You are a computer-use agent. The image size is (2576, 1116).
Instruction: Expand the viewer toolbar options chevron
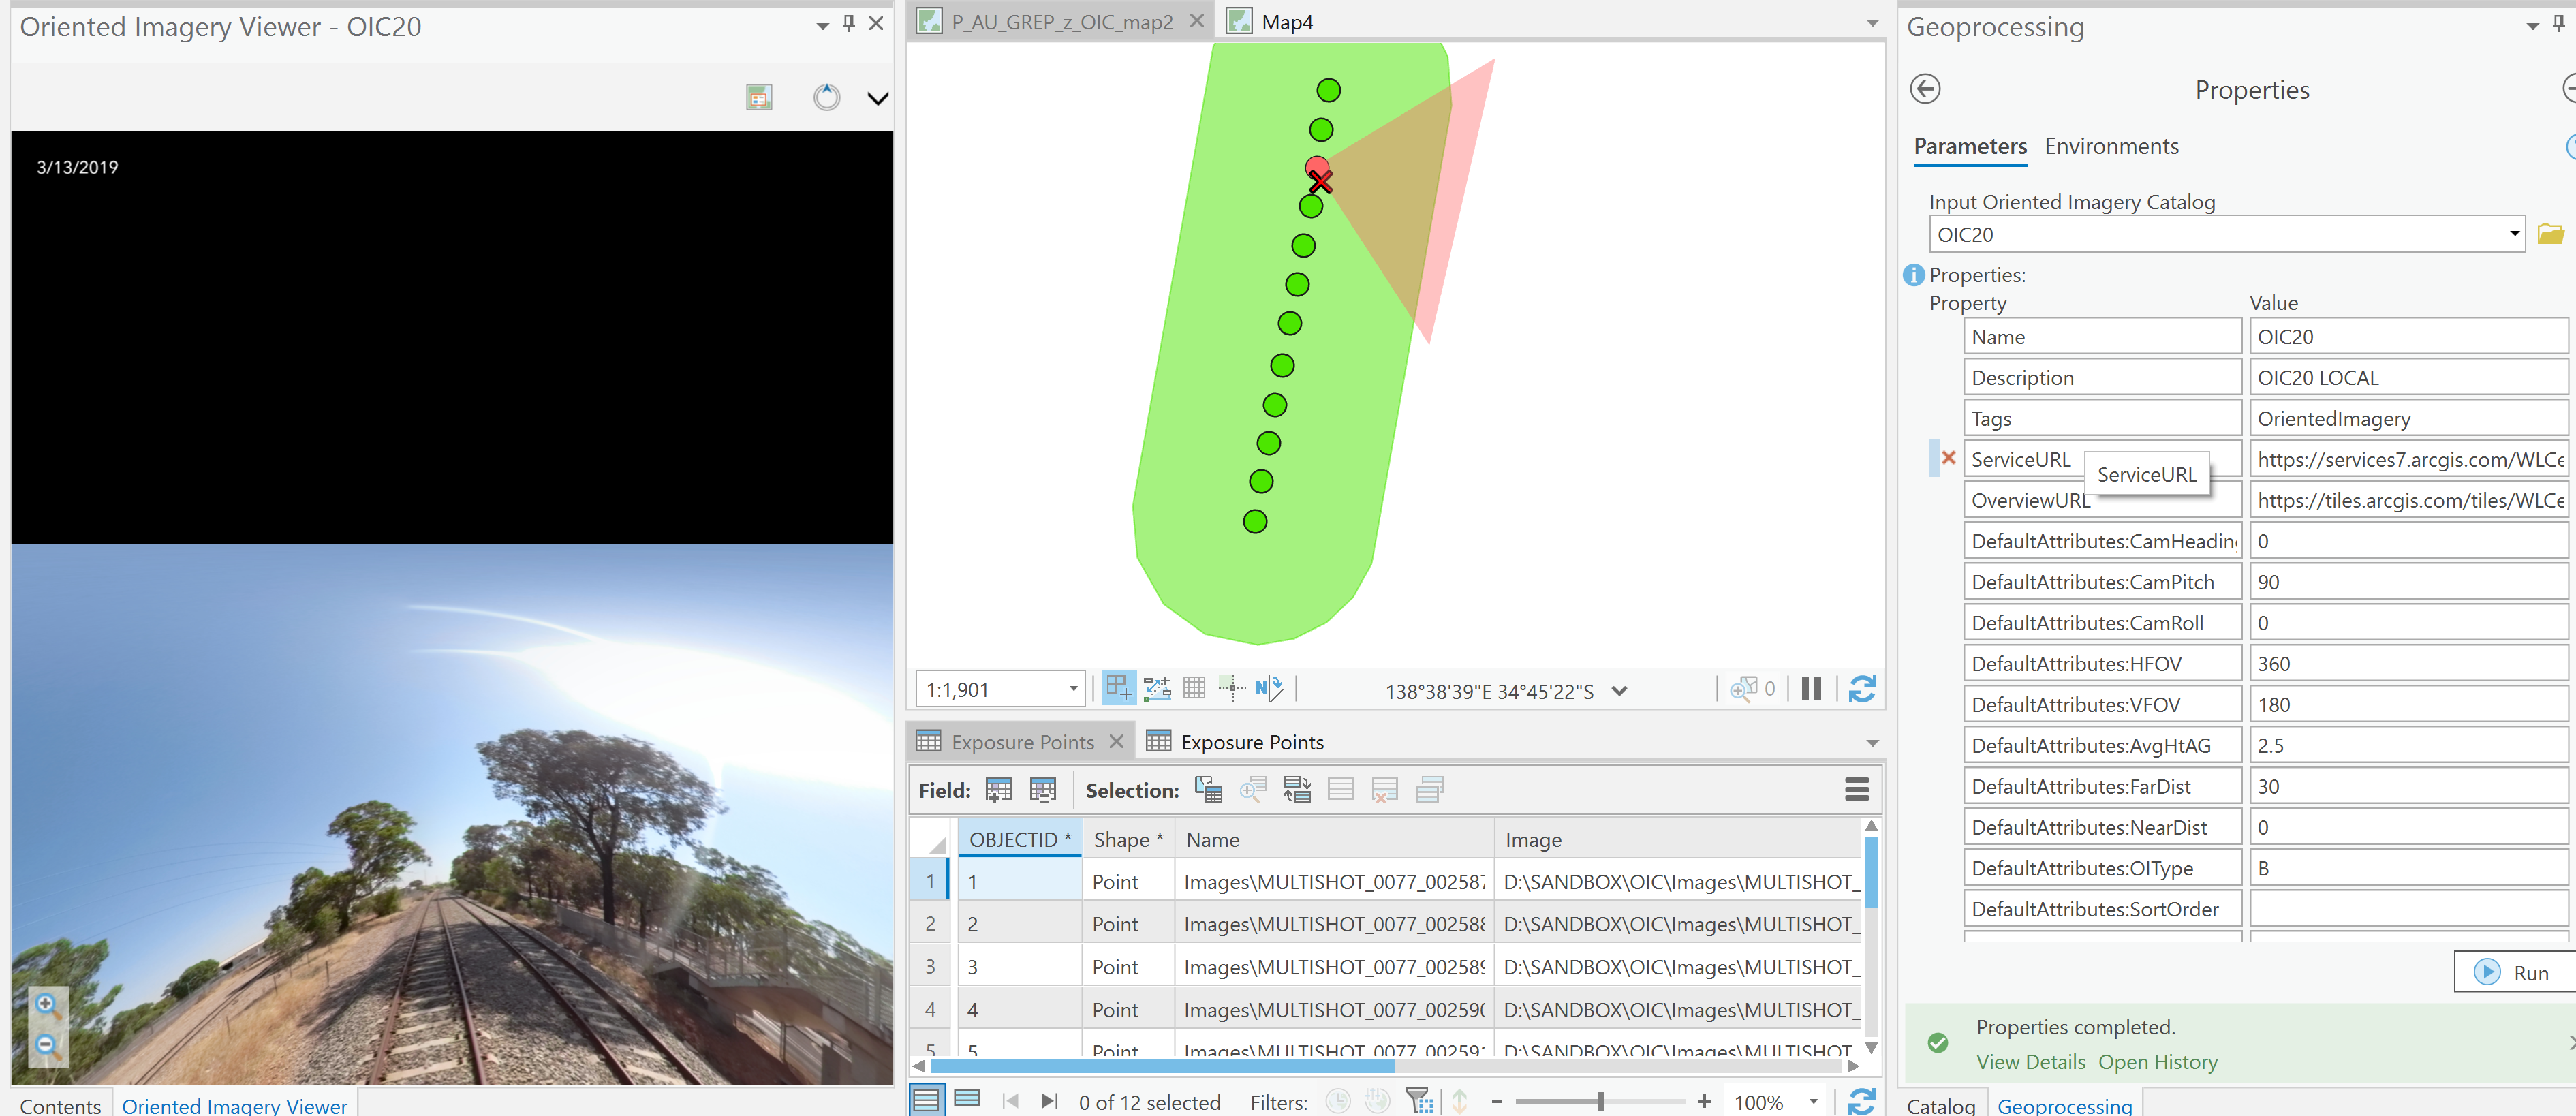pos(877,98)
